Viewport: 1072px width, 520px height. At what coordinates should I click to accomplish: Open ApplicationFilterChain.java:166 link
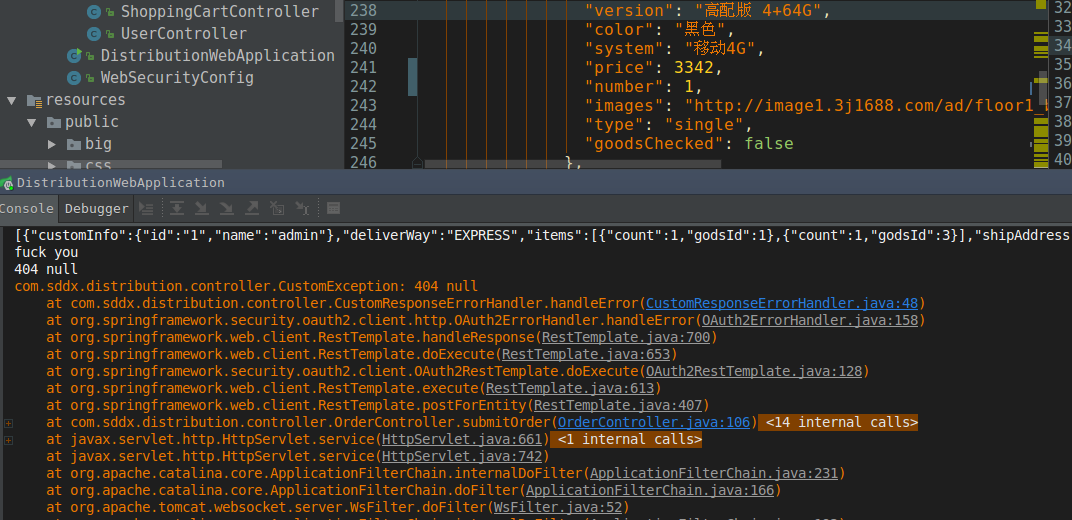point(650,491)
